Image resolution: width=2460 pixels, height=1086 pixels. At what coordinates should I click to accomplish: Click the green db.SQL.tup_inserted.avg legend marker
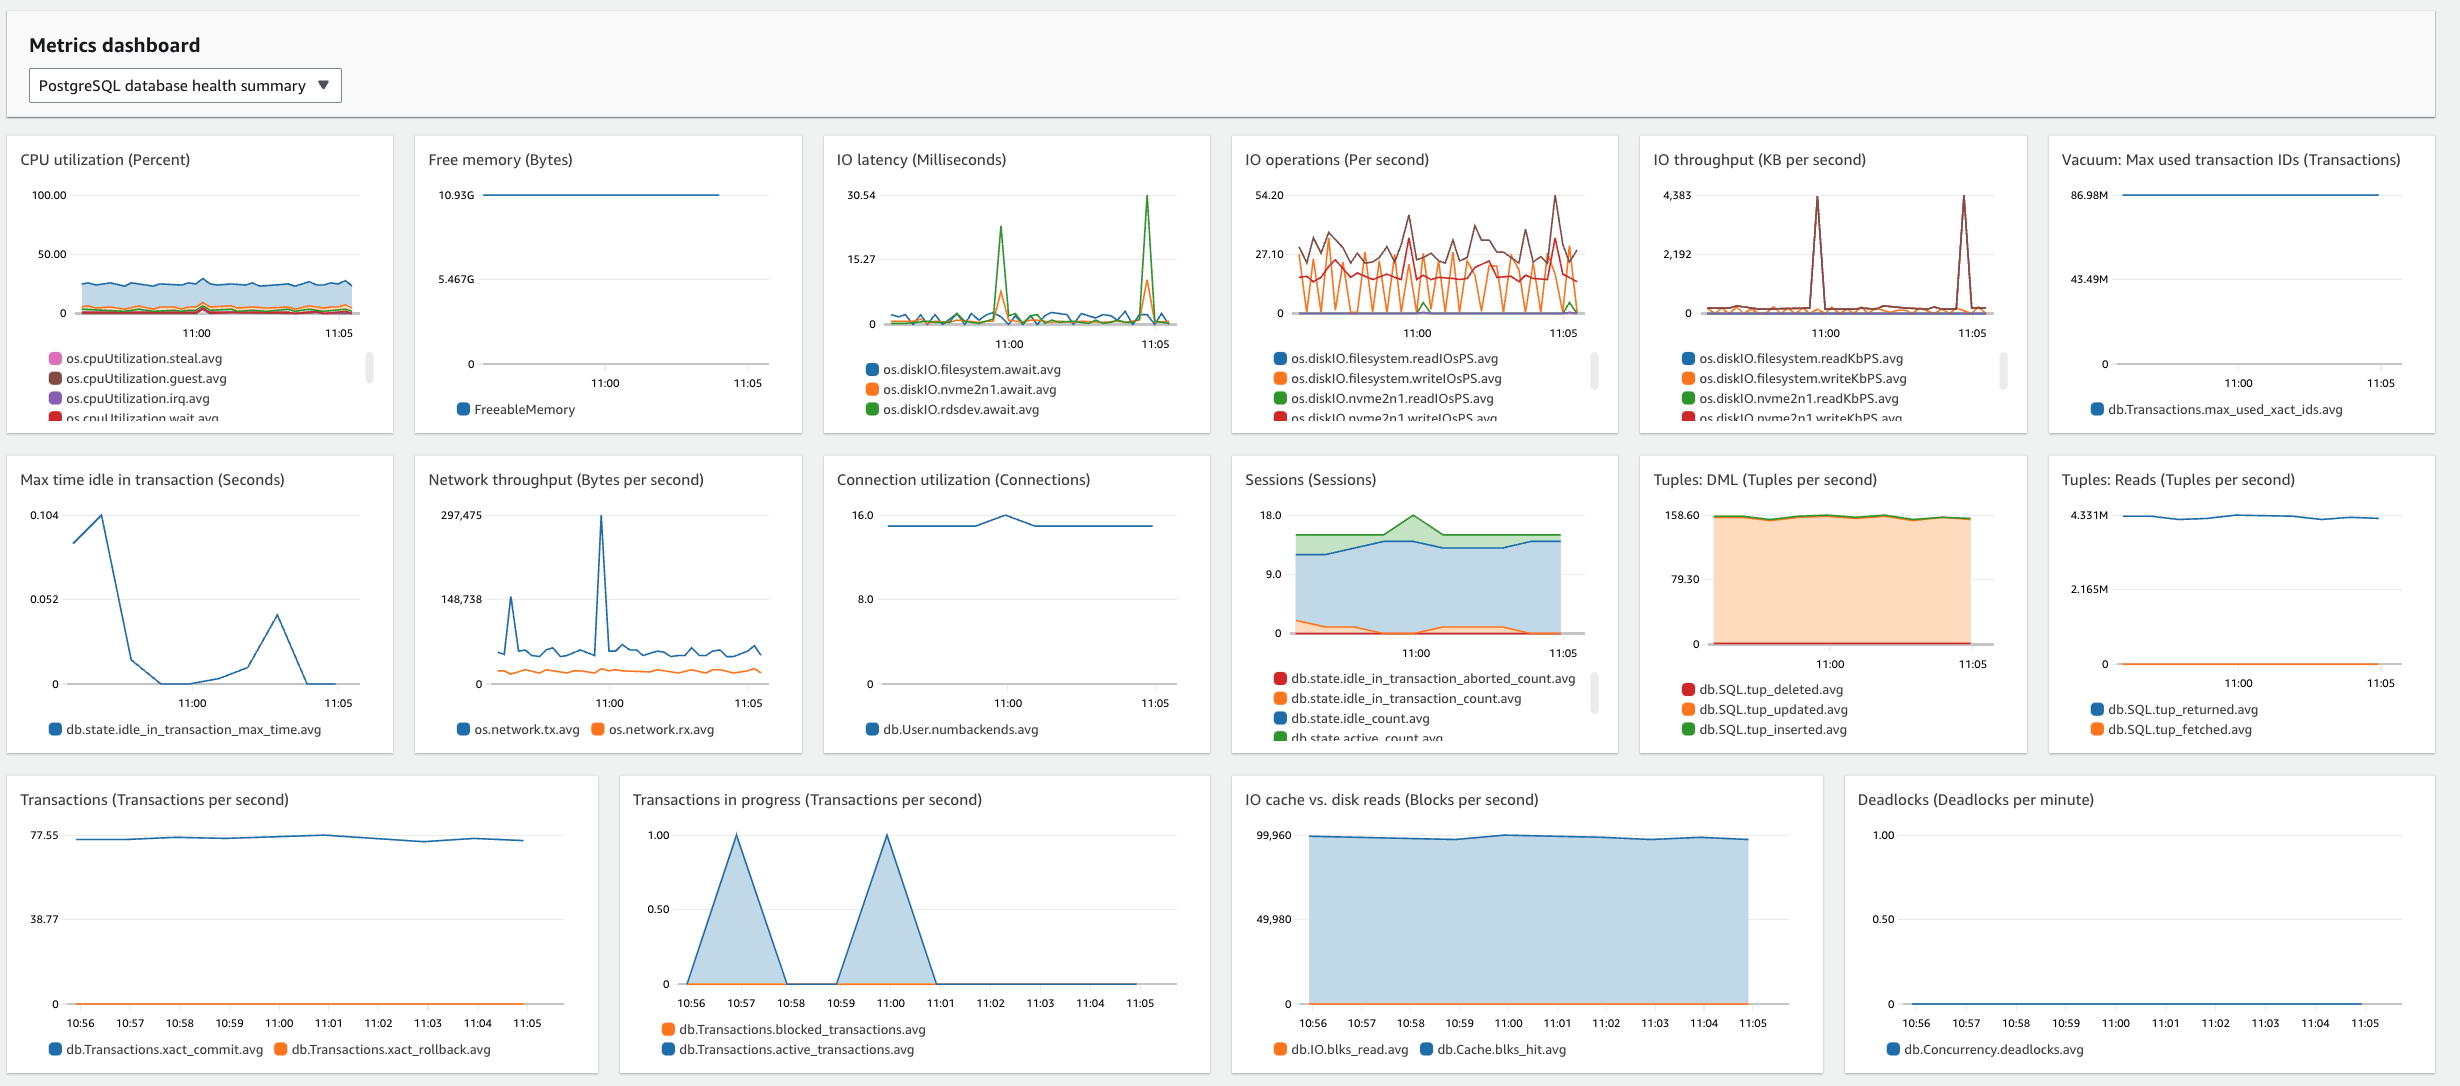pyautogui.click(x=1690, y=729)
